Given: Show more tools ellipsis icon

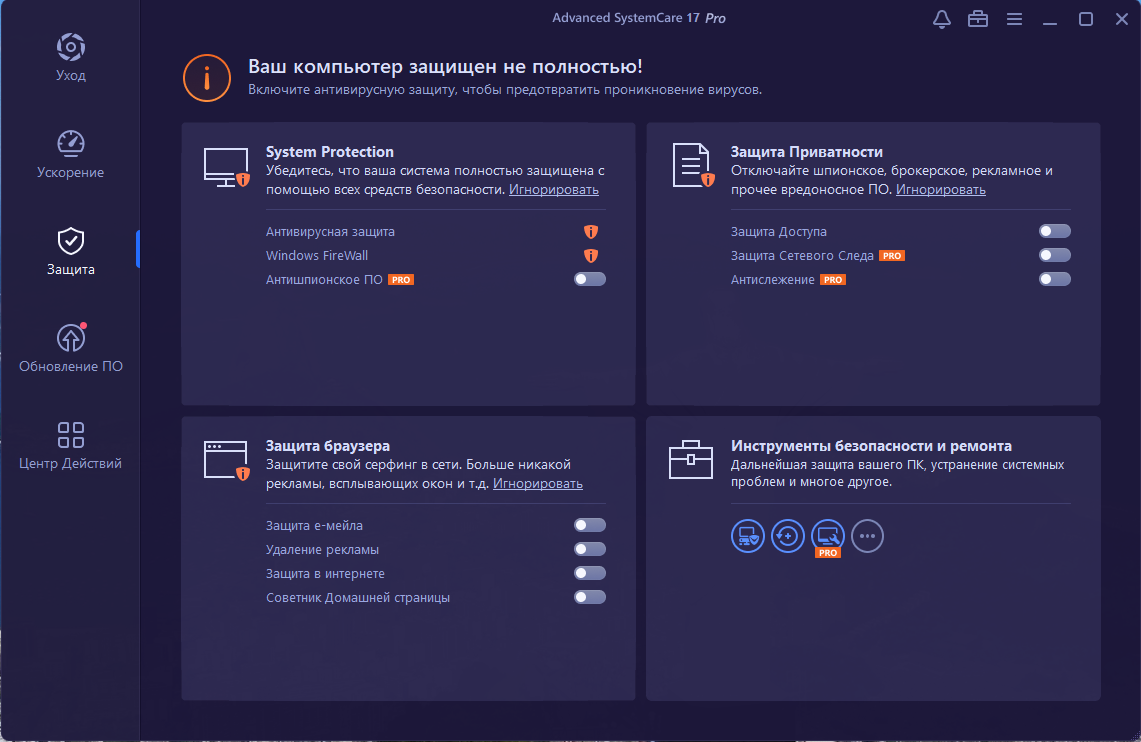Looking at the screenshot, I should click(x=867, y=536).
